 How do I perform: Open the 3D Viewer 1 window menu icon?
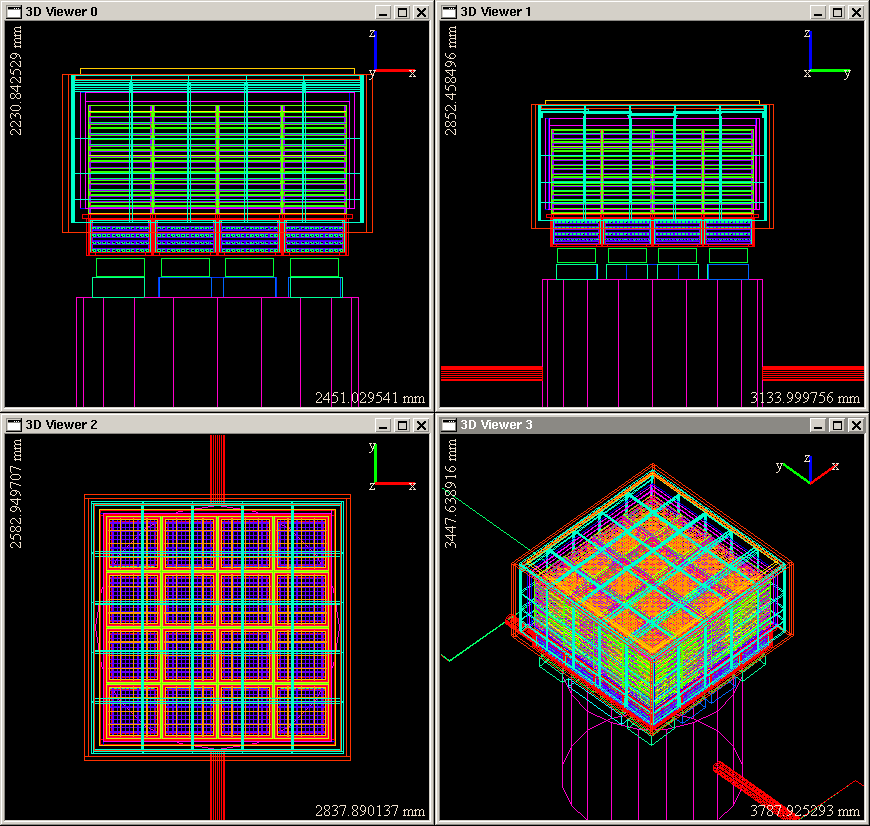[449, 12]
